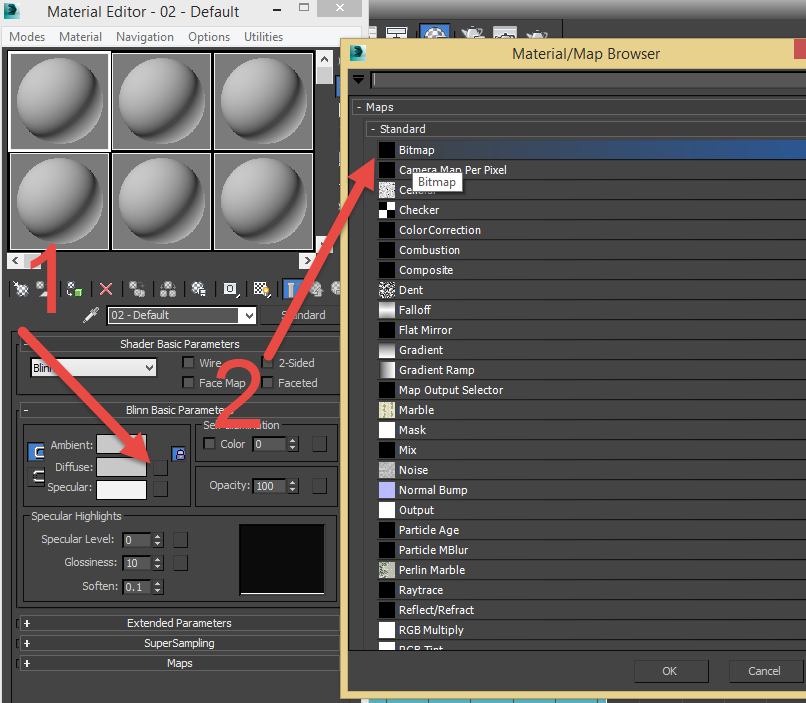806x703 pixels.
Task: Enable the Face Map checkbox
Action: click(x=189, y=383)
